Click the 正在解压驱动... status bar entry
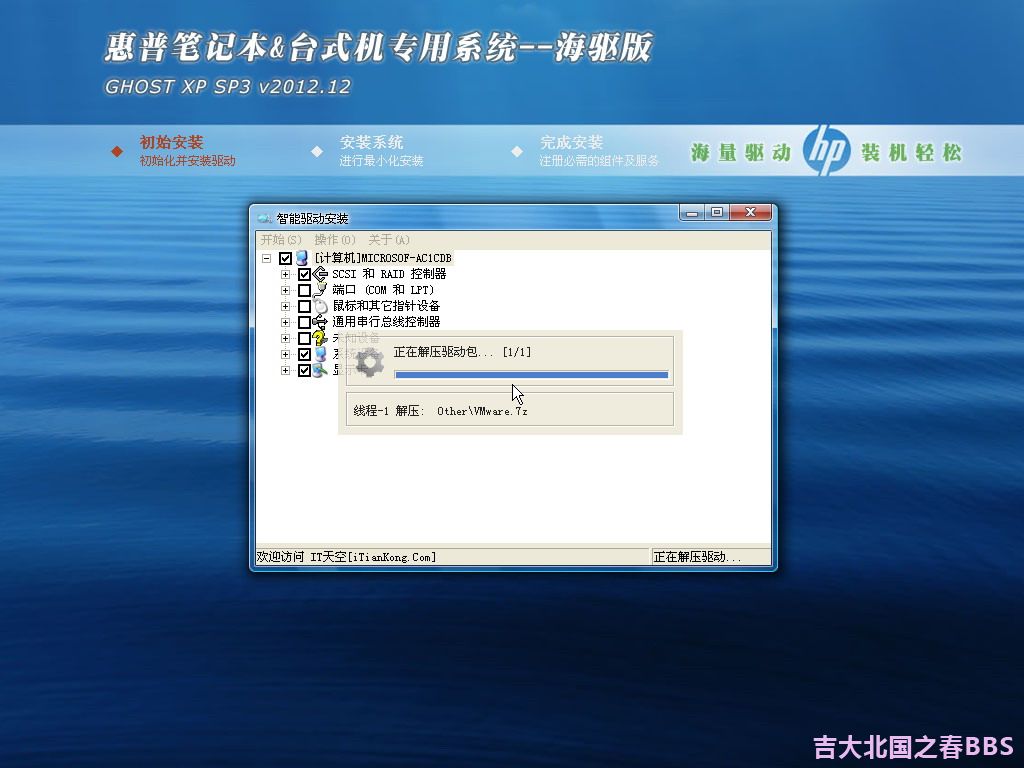This screenshot has height=768, width=1024. (697, 557)
